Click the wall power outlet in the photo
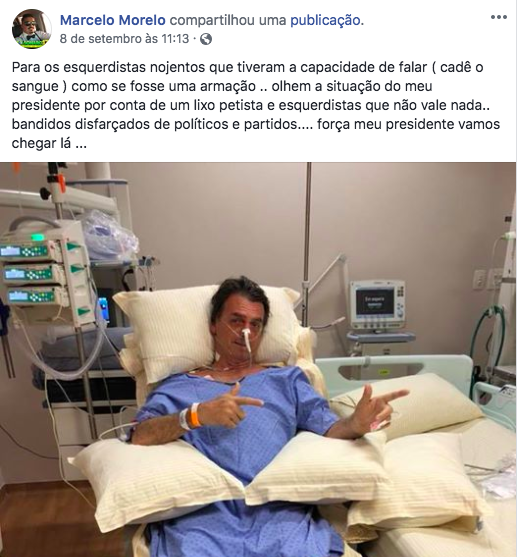Viewport: 517px width, 557px height. [x=480, y=280]
